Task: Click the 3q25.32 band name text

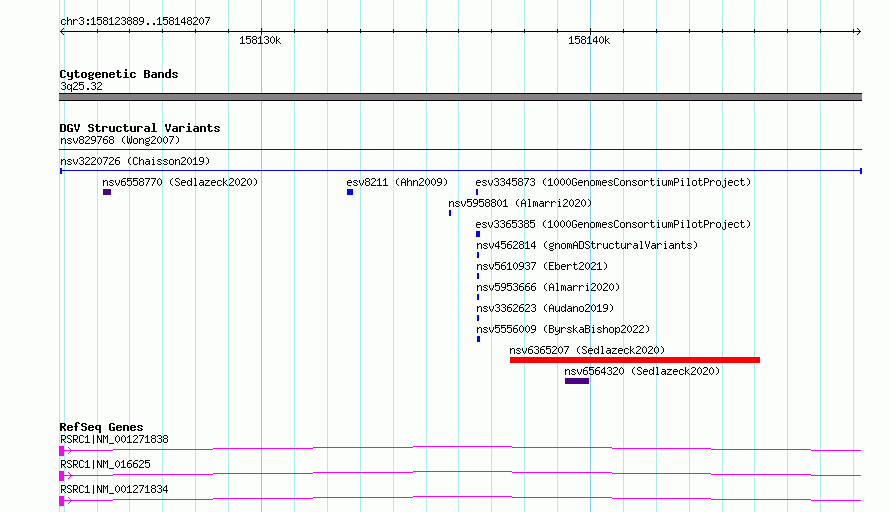Action: pyautogui.click(x=81, y=86)
